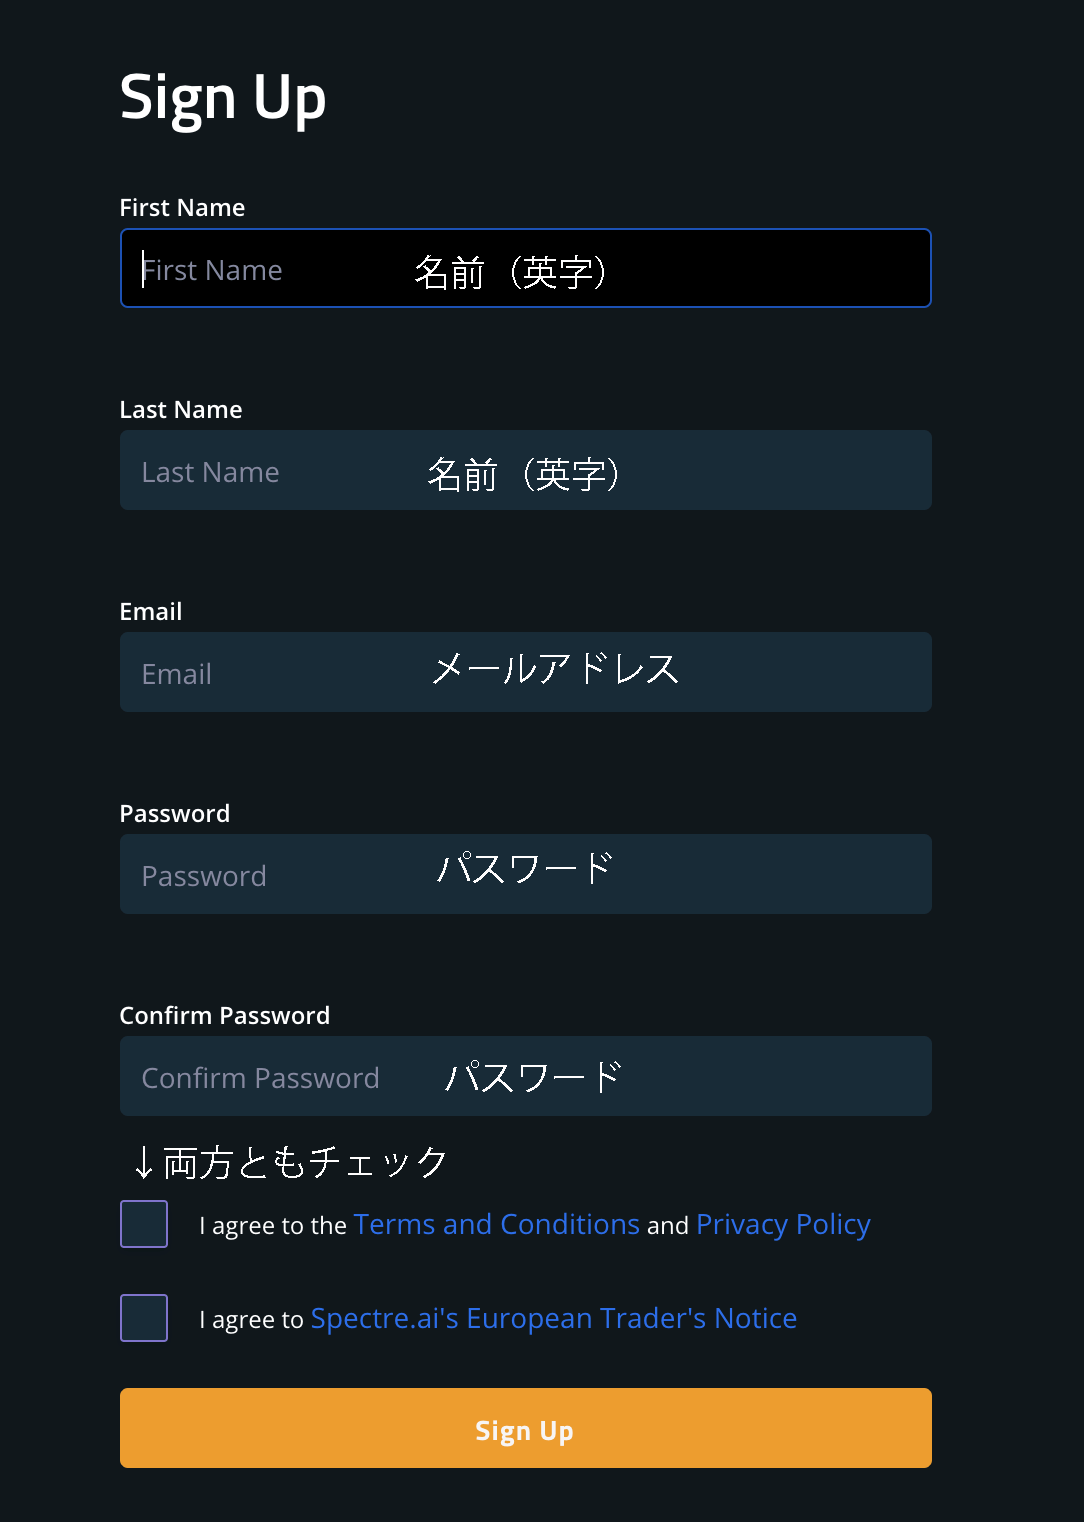1084x1522 pixels.
Task: Open Spectre.ai's European Trader's Notice link
Action: pos(554,1318)
